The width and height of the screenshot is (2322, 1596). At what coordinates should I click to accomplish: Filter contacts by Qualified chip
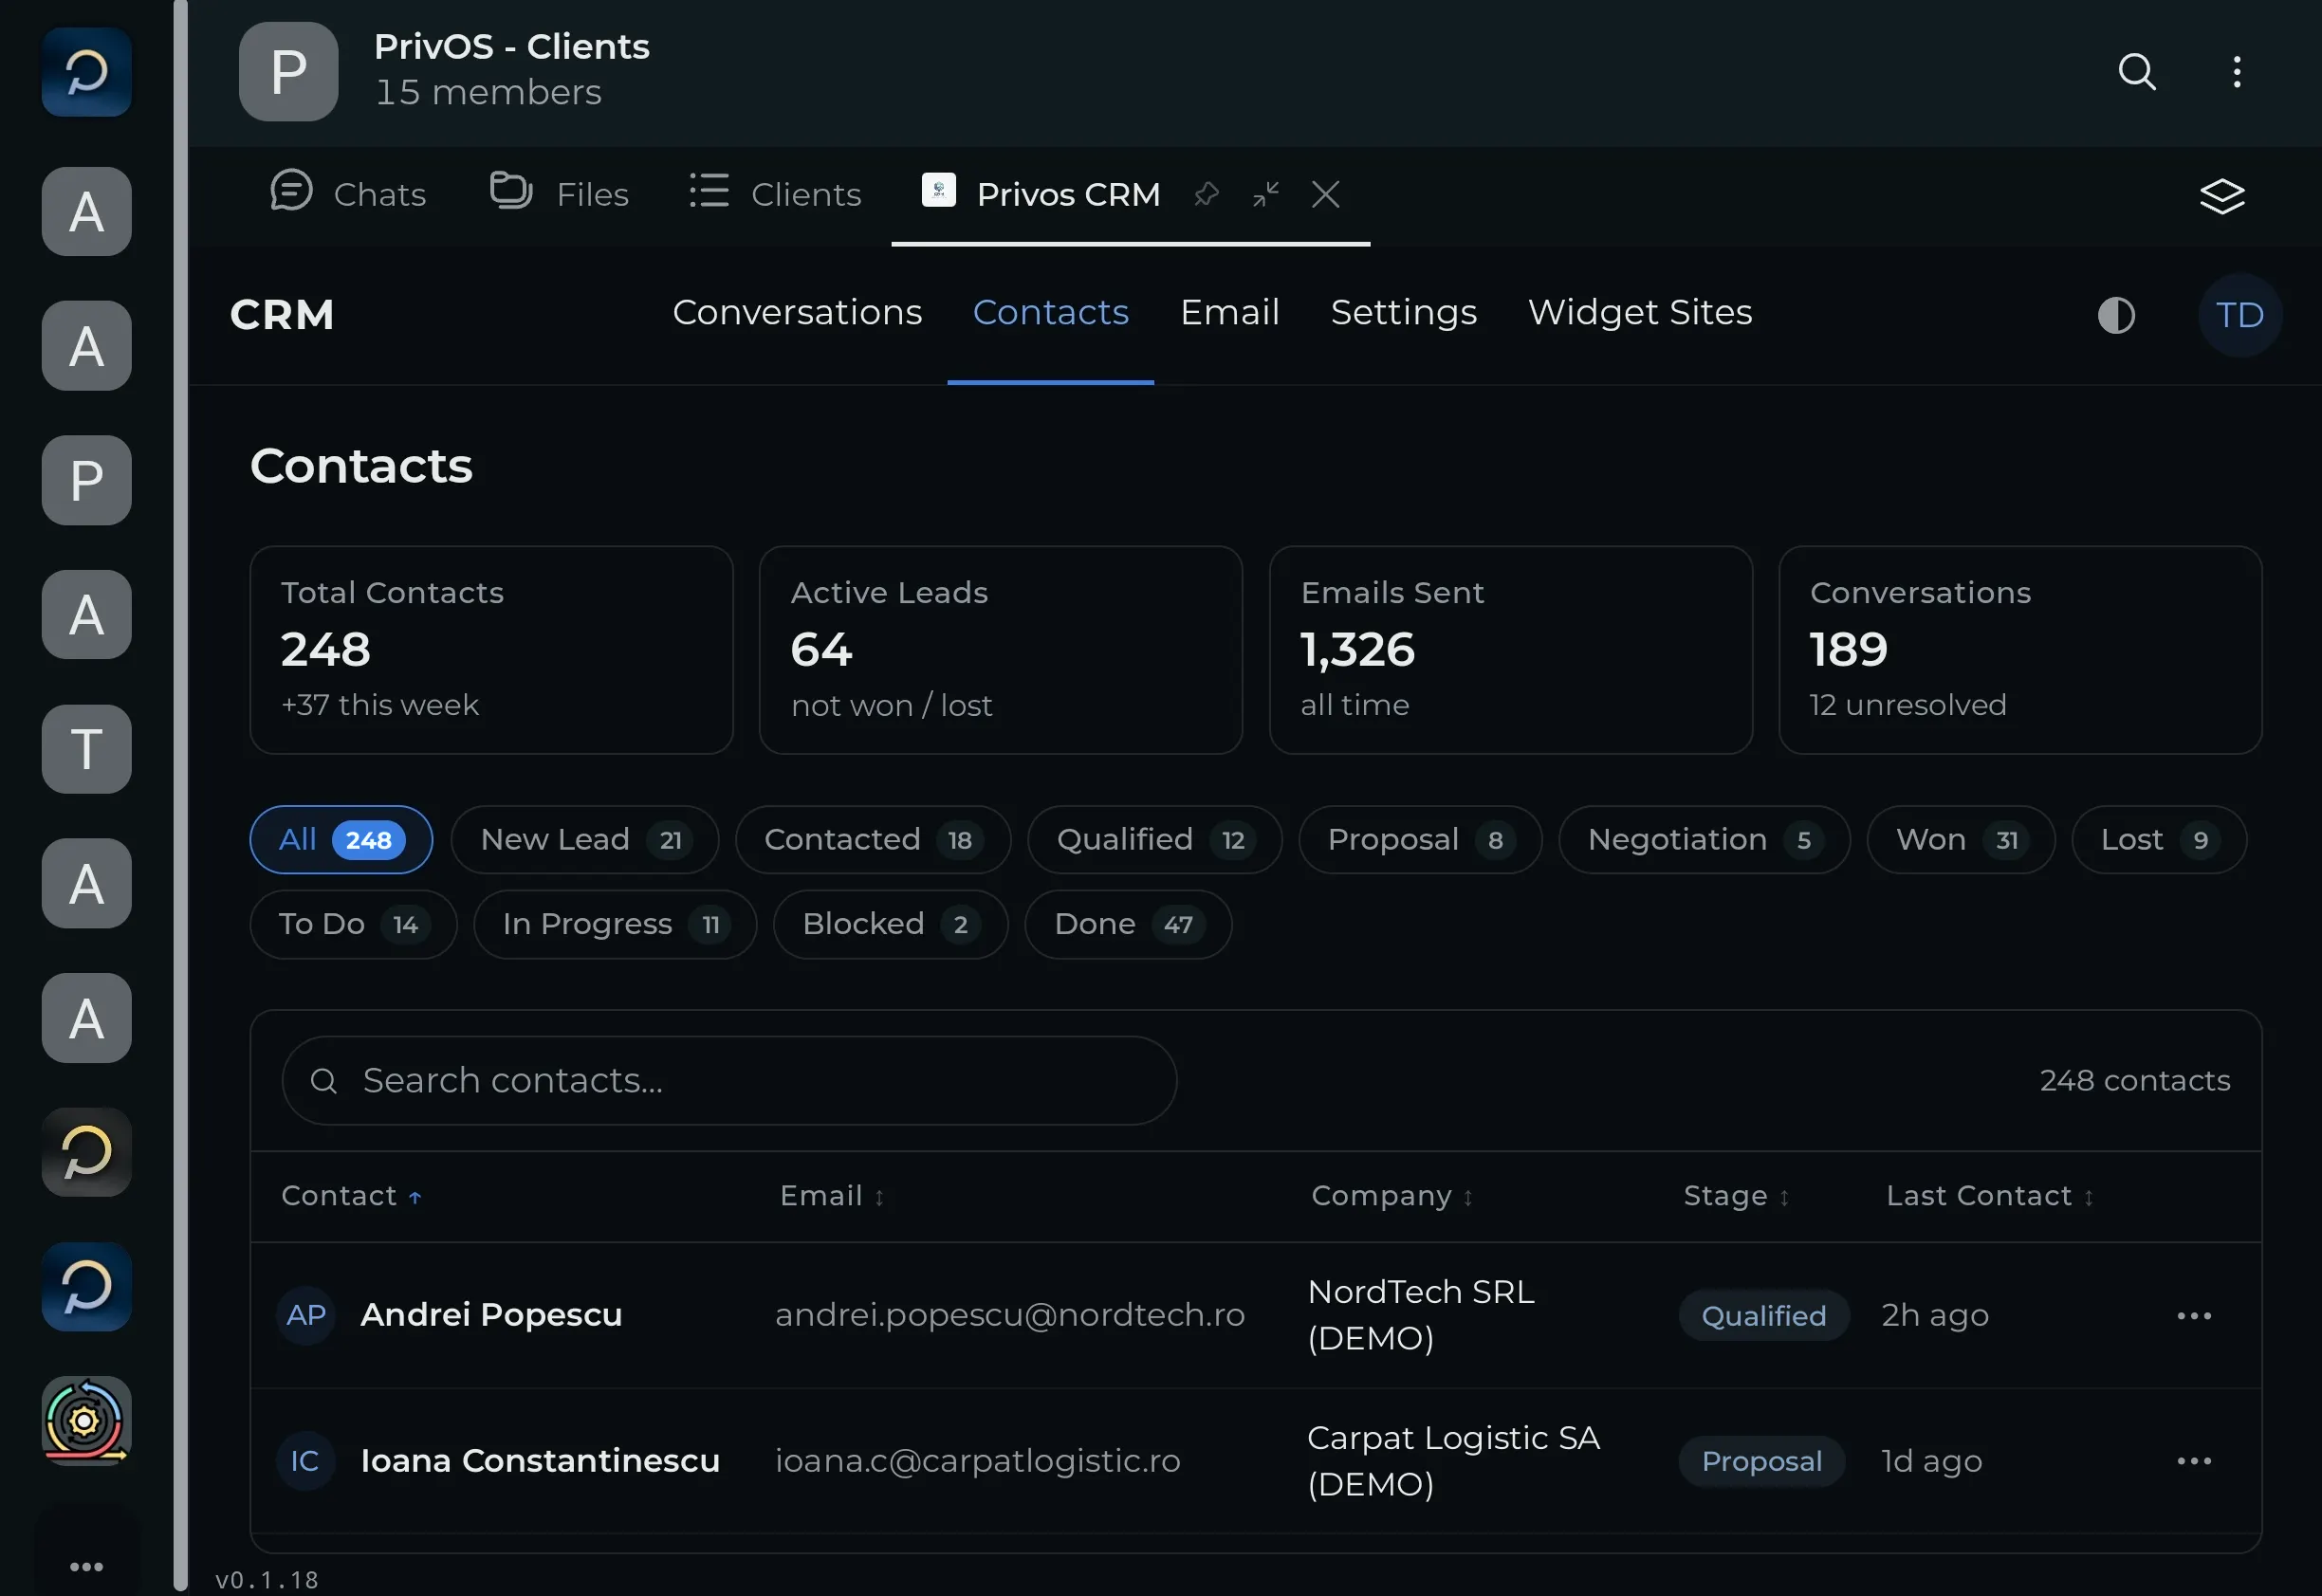[x=1155, y=840]
